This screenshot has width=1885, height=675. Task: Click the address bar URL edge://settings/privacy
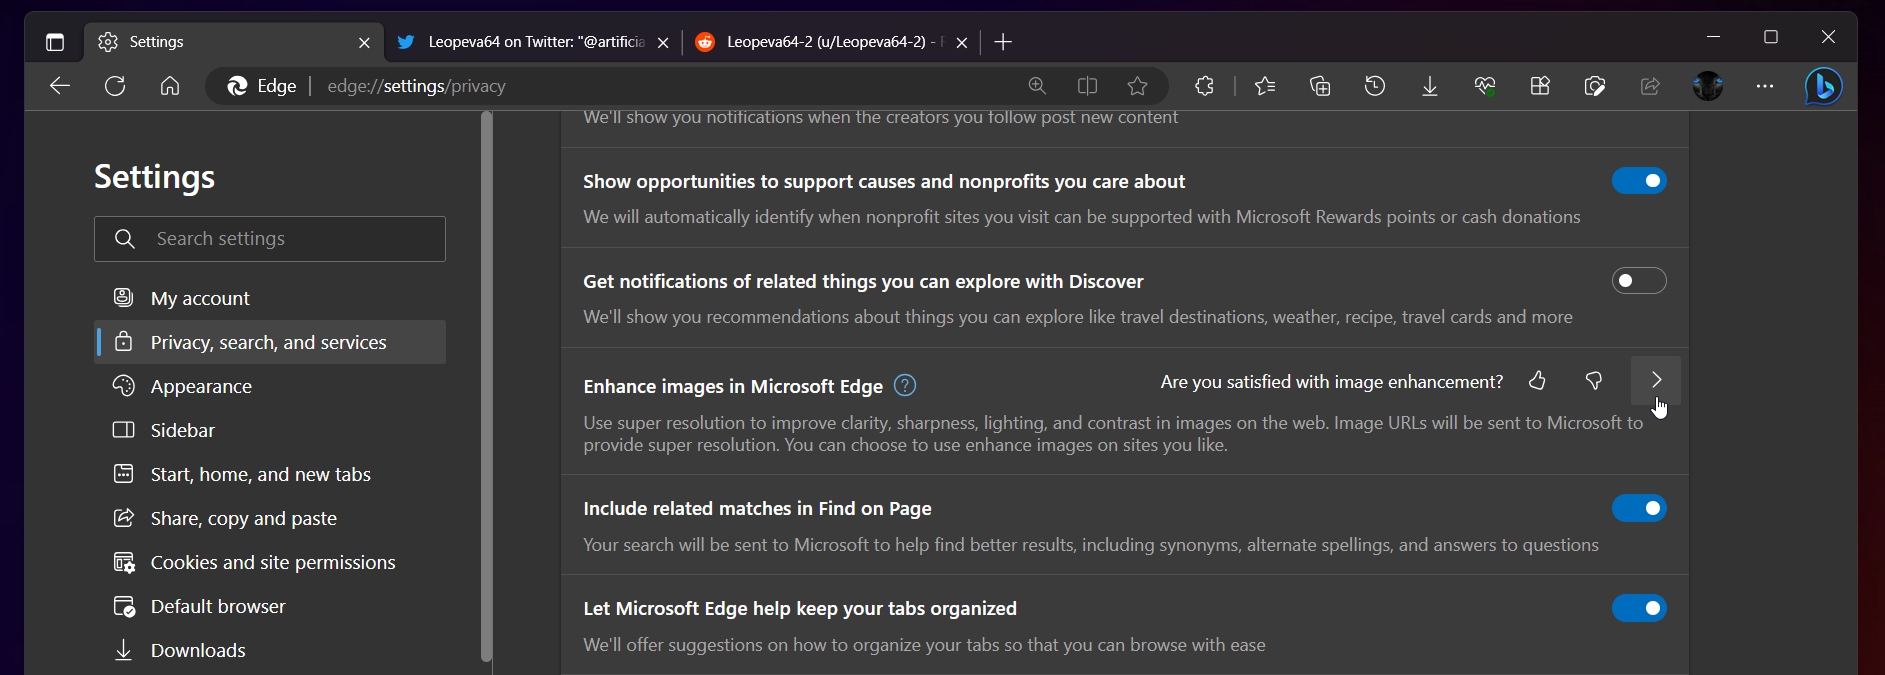tap(417, 86)
